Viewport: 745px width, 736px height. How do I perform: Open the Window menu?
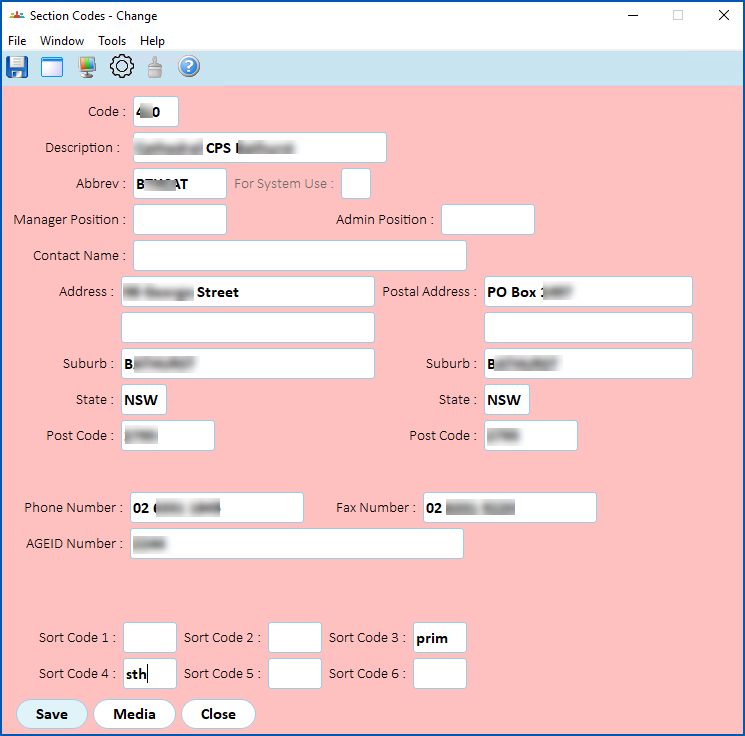coord(62,41)
